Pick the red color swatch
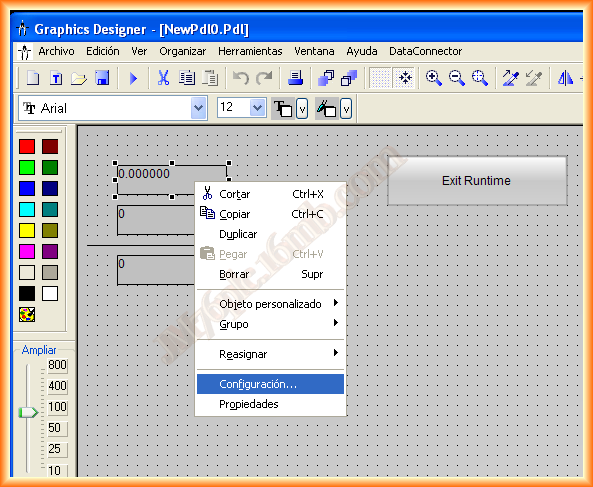This screenshot has width=593, height=487. click(27, 146)
